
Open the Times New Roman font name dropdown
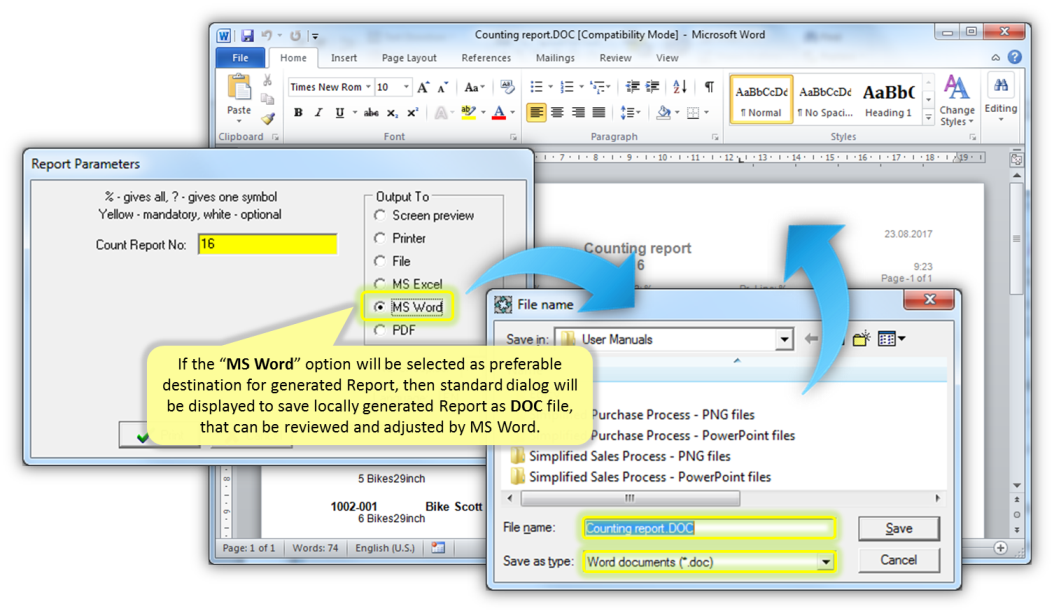pos(368,87)
